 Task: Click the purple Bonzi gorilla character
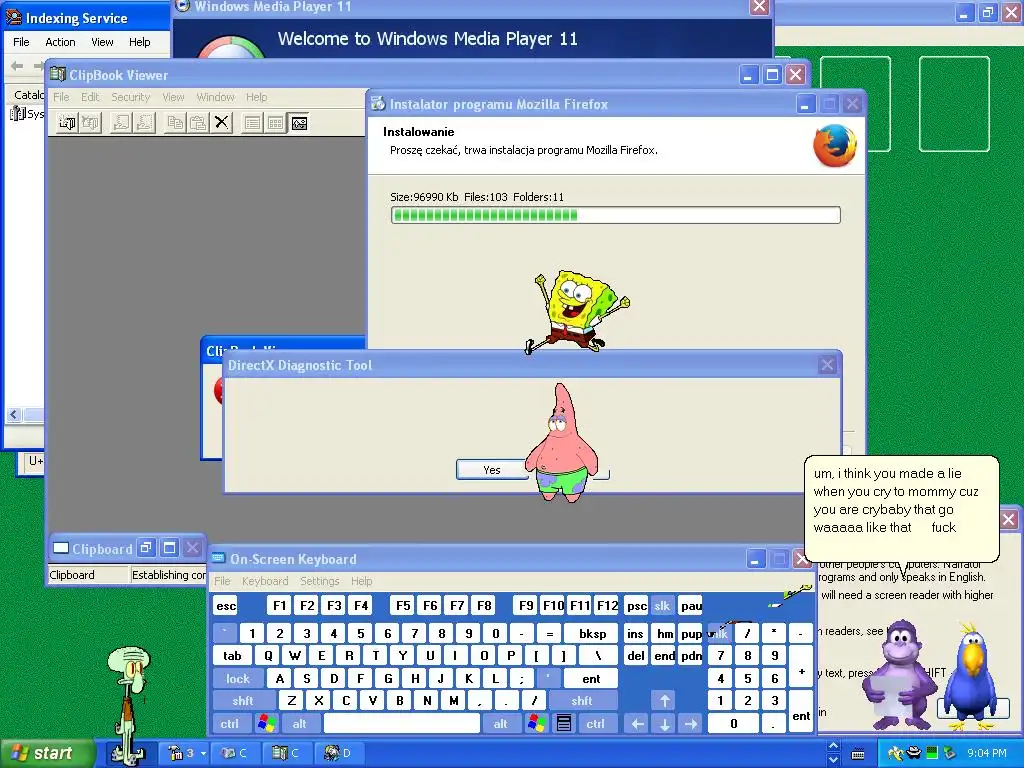point(902,675)
